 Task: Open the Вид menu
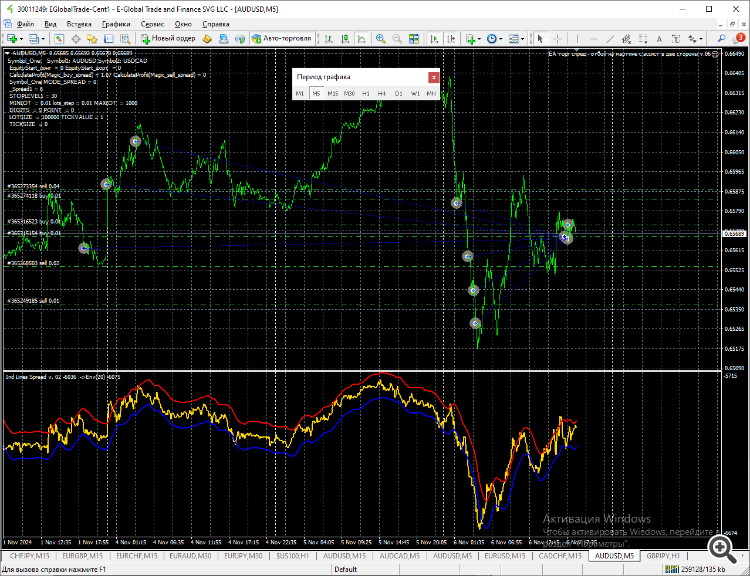point(50,24)
